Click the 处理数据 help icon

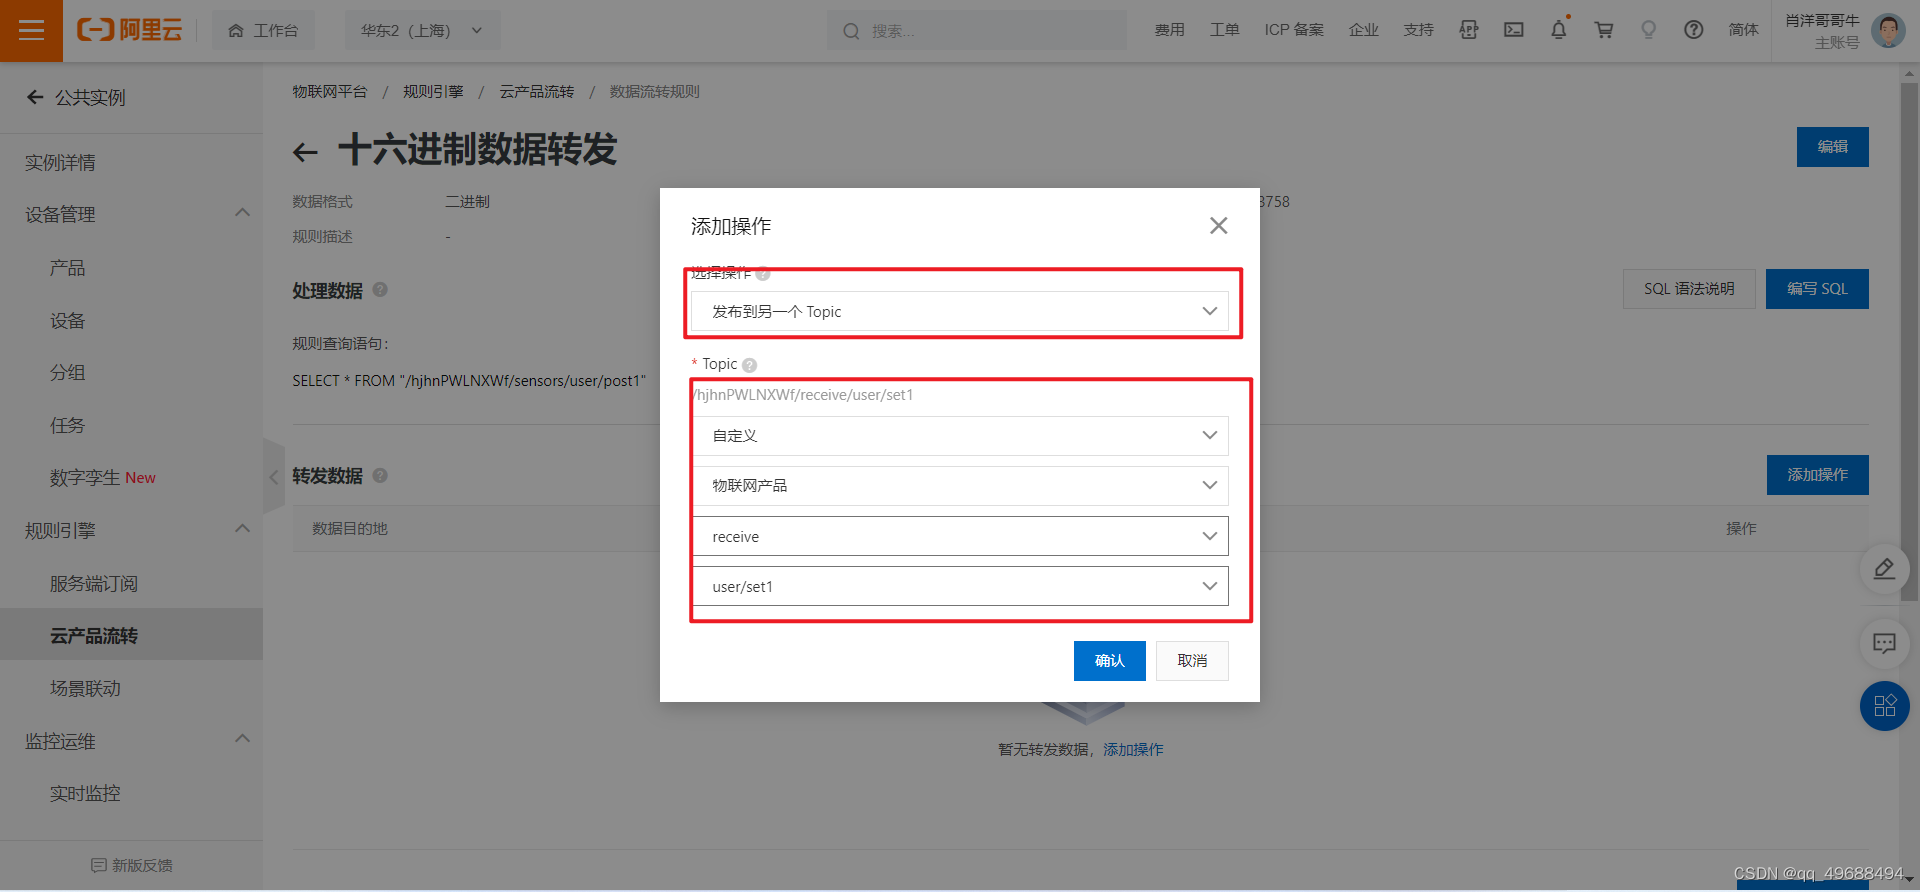pyautogui.click(x=380, y=289)
